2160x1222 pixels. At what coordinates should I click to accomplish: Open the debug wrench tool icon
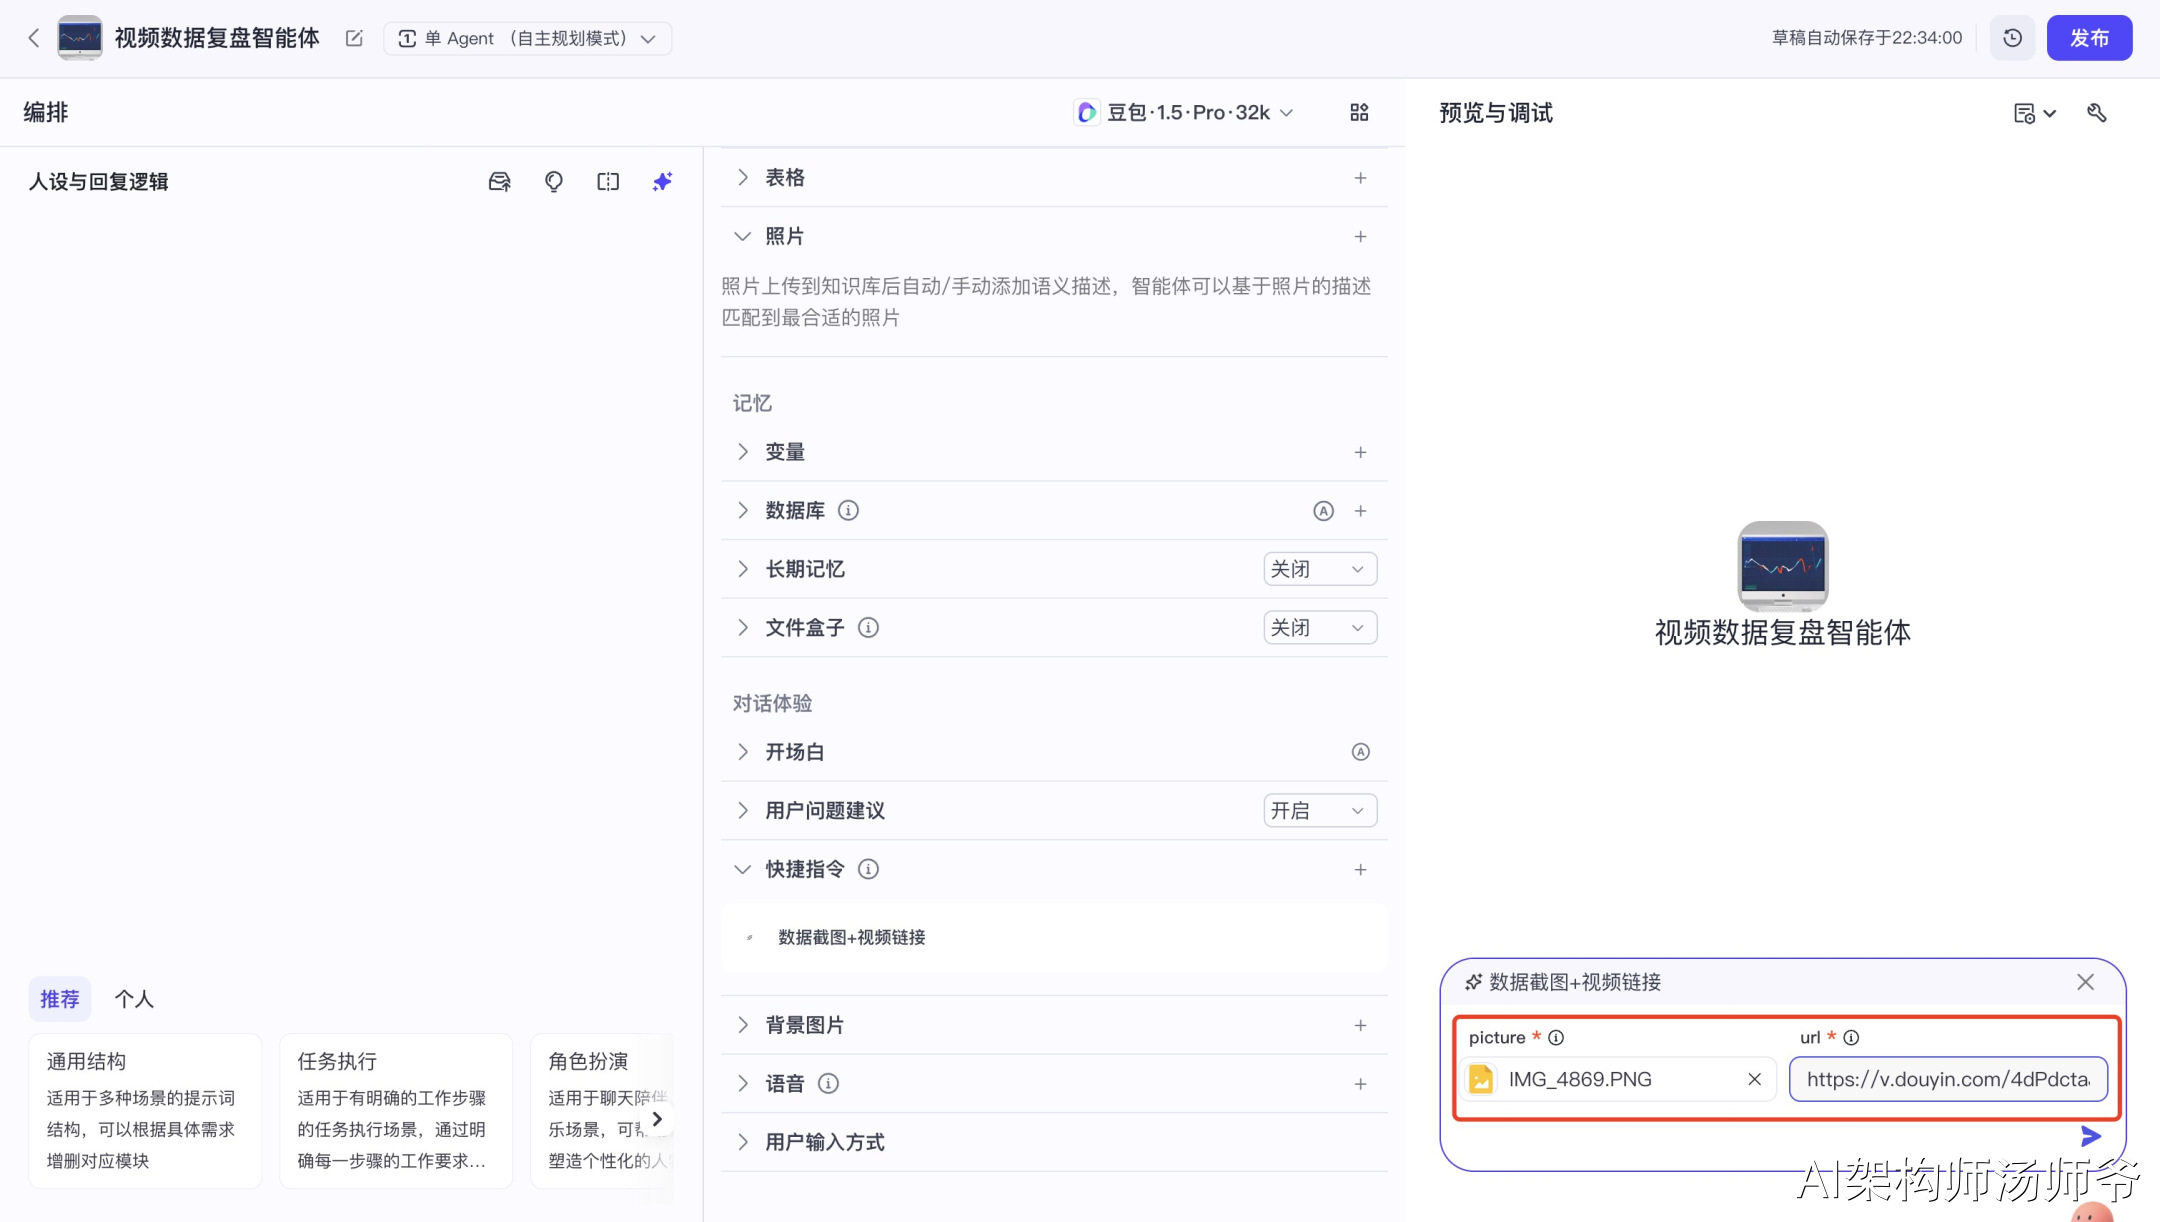2097,113
